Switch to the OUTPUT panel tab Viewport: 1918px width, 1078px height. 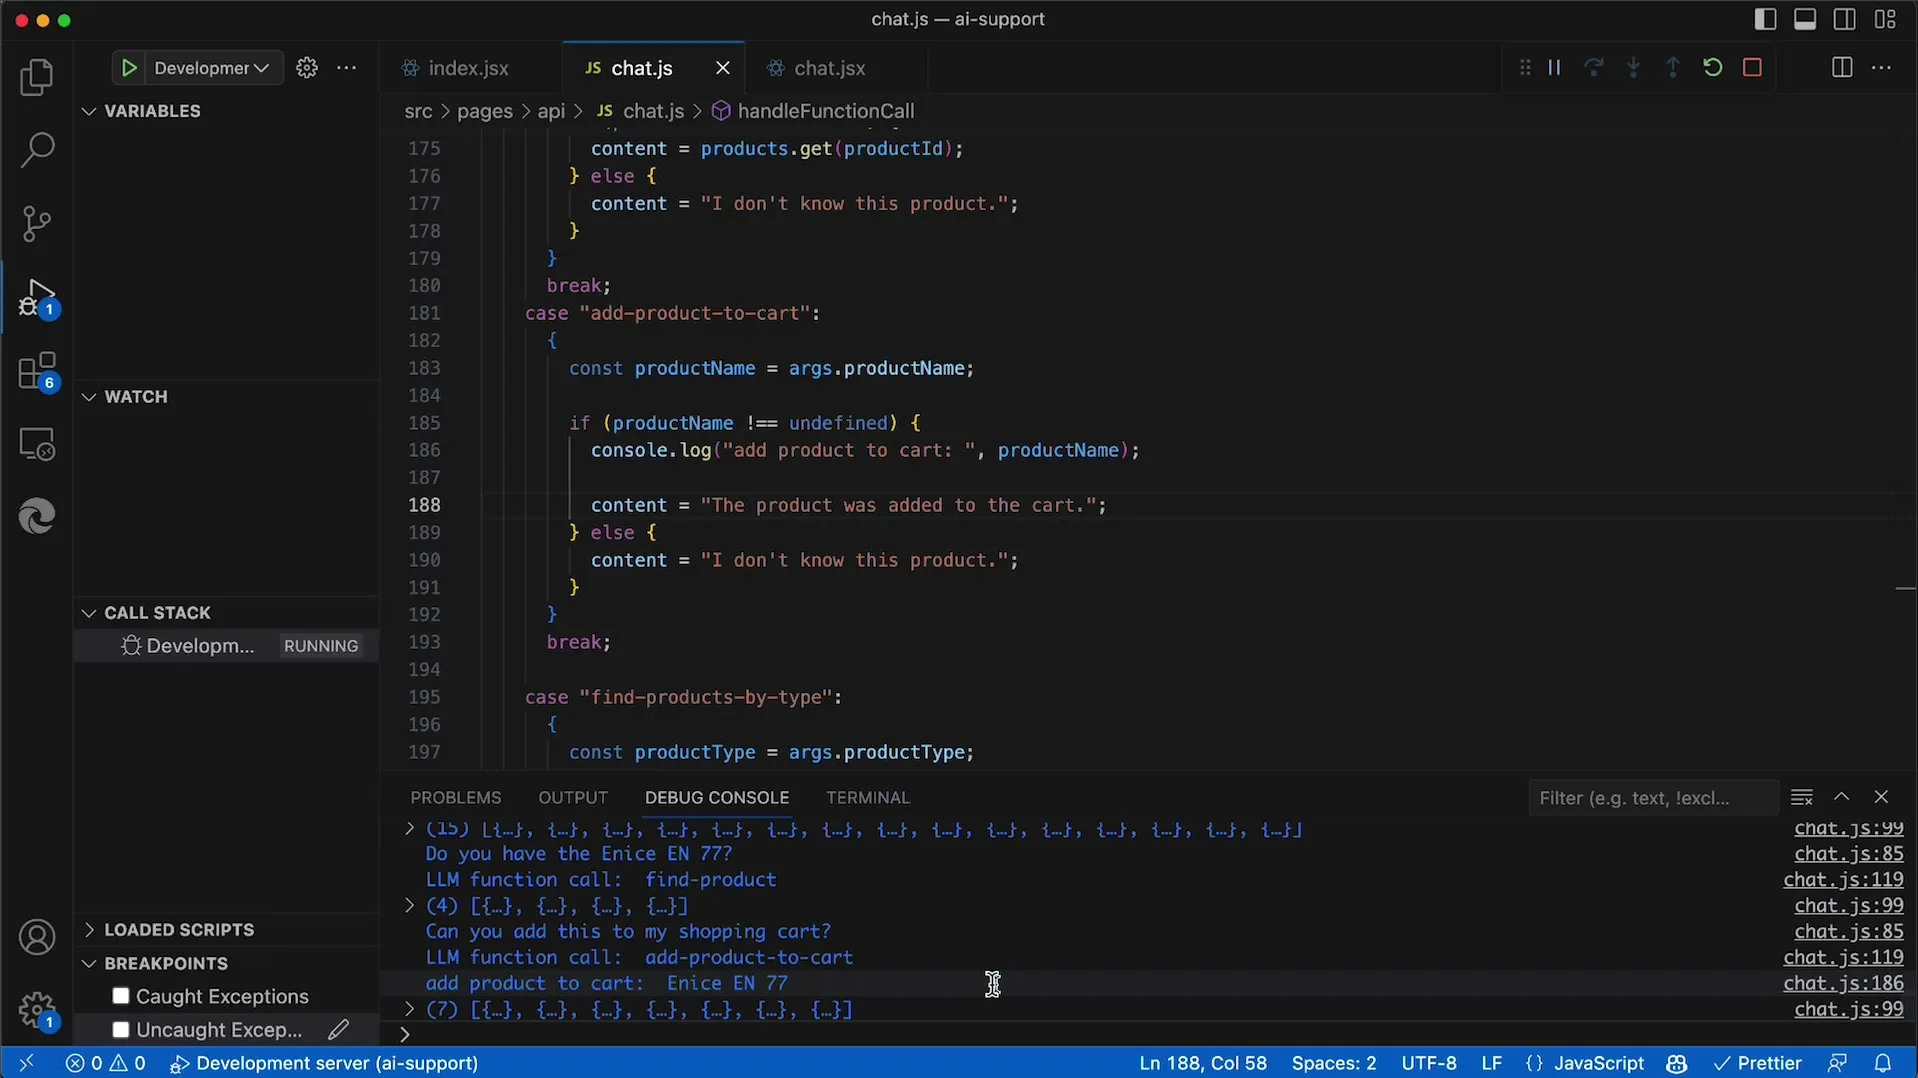tap(573, 798)
